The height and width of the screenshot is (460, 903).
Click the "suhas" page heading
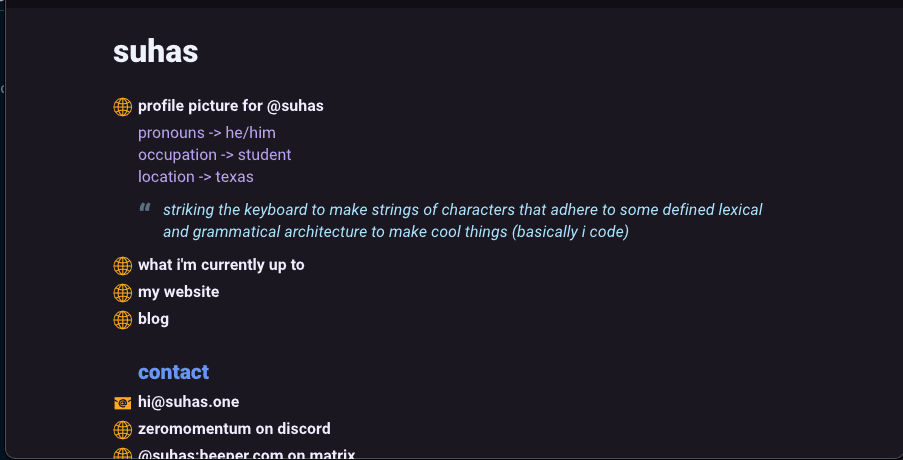pos(155,52)
